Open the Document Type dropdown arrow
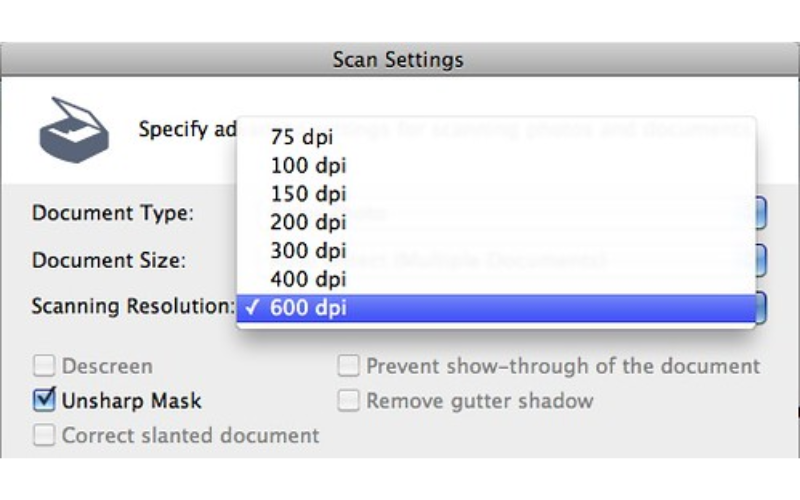 (760, 213)
